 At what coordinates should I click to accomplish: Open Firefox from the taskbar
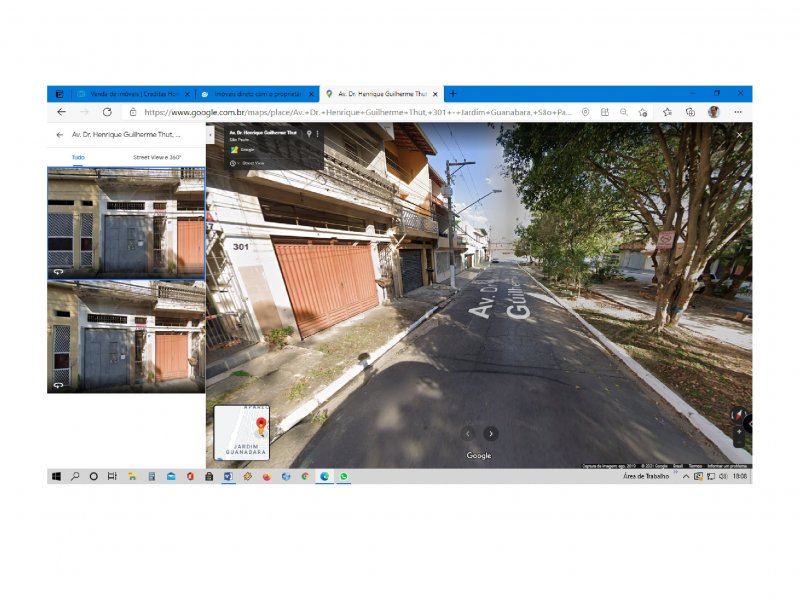click(266, 477)
